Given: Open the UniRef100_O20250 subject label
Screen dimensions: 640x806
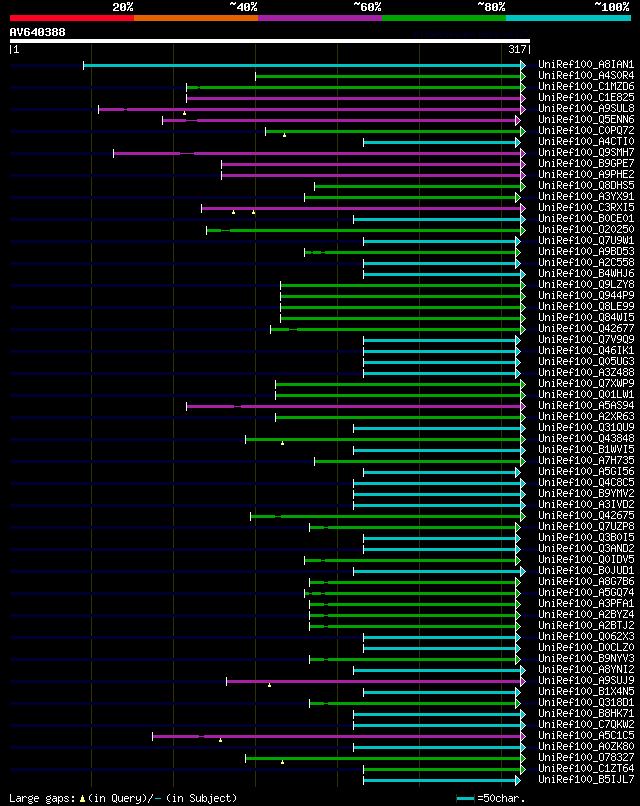Looking at the screenshot, I should 586,229.
